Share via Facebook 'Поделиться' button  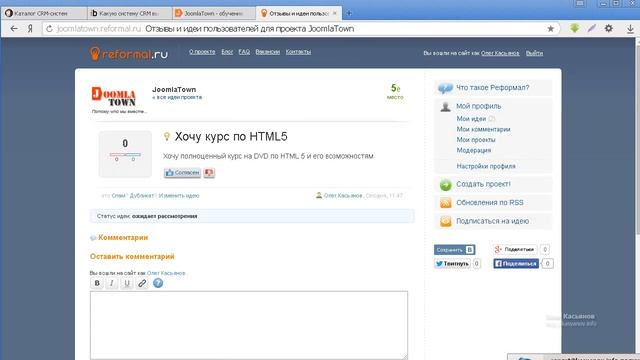516,264
